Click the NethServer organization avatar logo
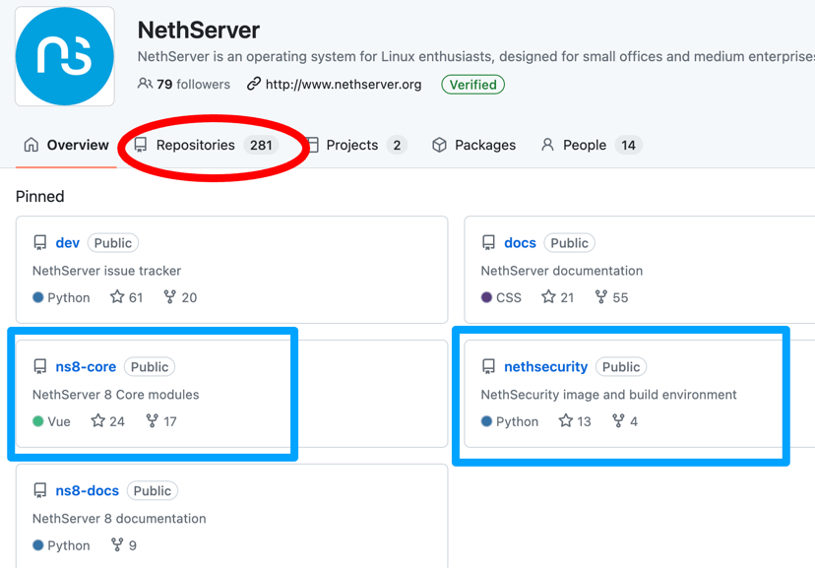The width and height of the screenshot is (815, 568). point(64,56)
